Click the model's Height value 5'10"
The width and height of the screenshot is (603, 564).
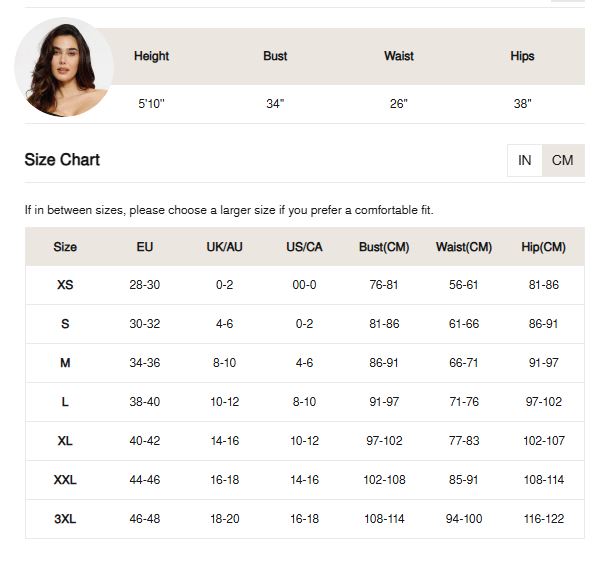click(151, 104)
